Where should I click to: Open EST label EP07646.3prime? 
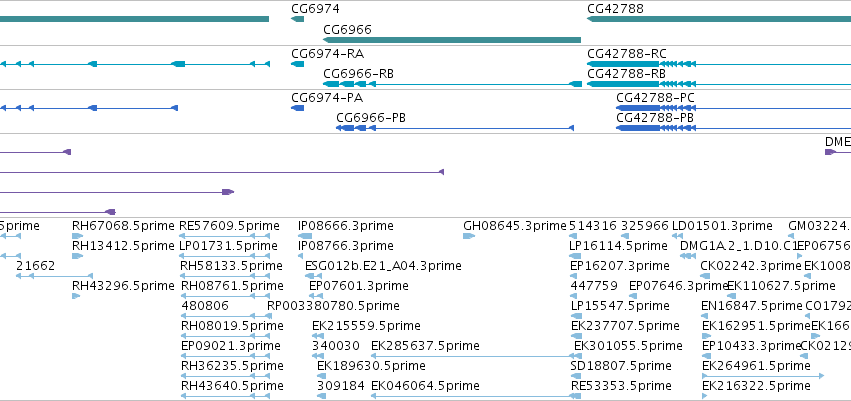(x=678, y=286)
